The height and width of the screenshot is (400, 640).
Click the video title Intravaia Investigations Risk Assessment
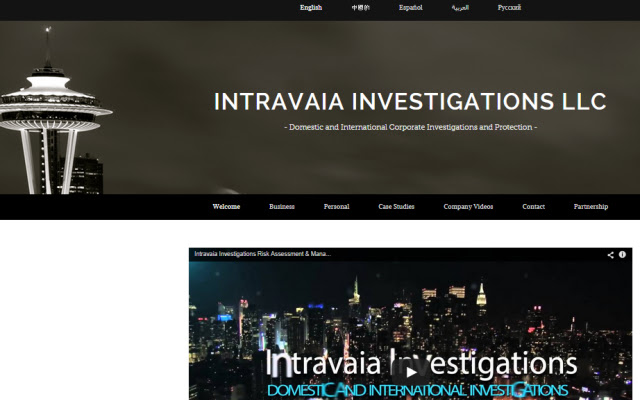pos(262,254)
